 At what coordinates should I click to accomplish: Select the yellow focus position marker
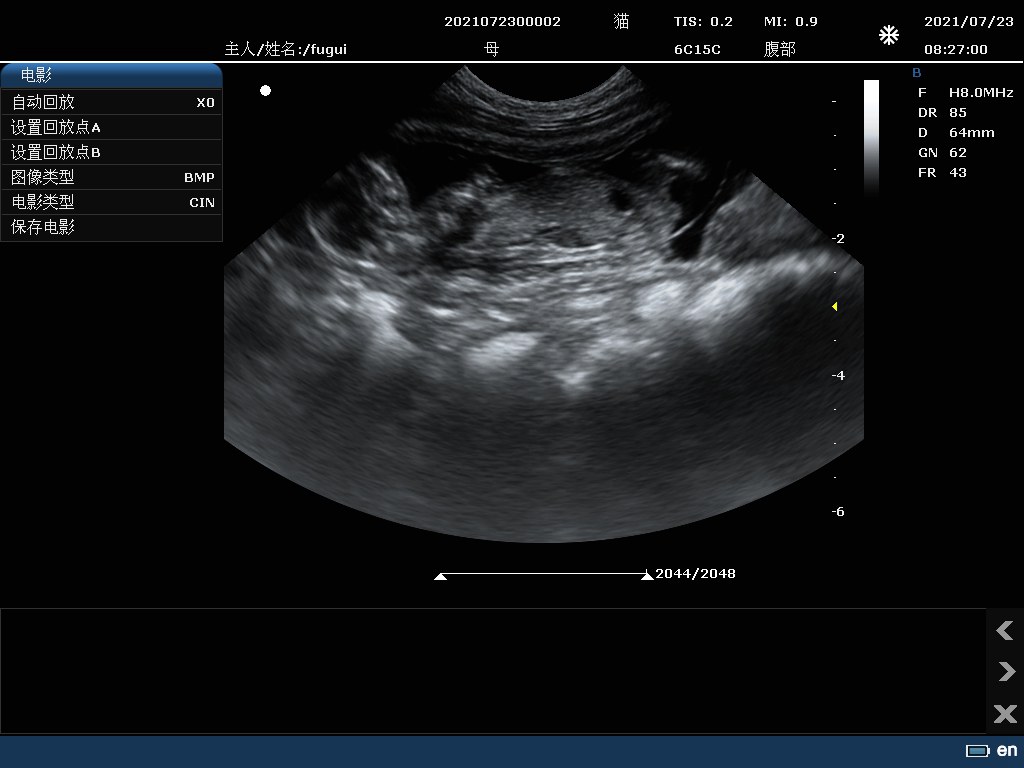[x=835, y=306]
